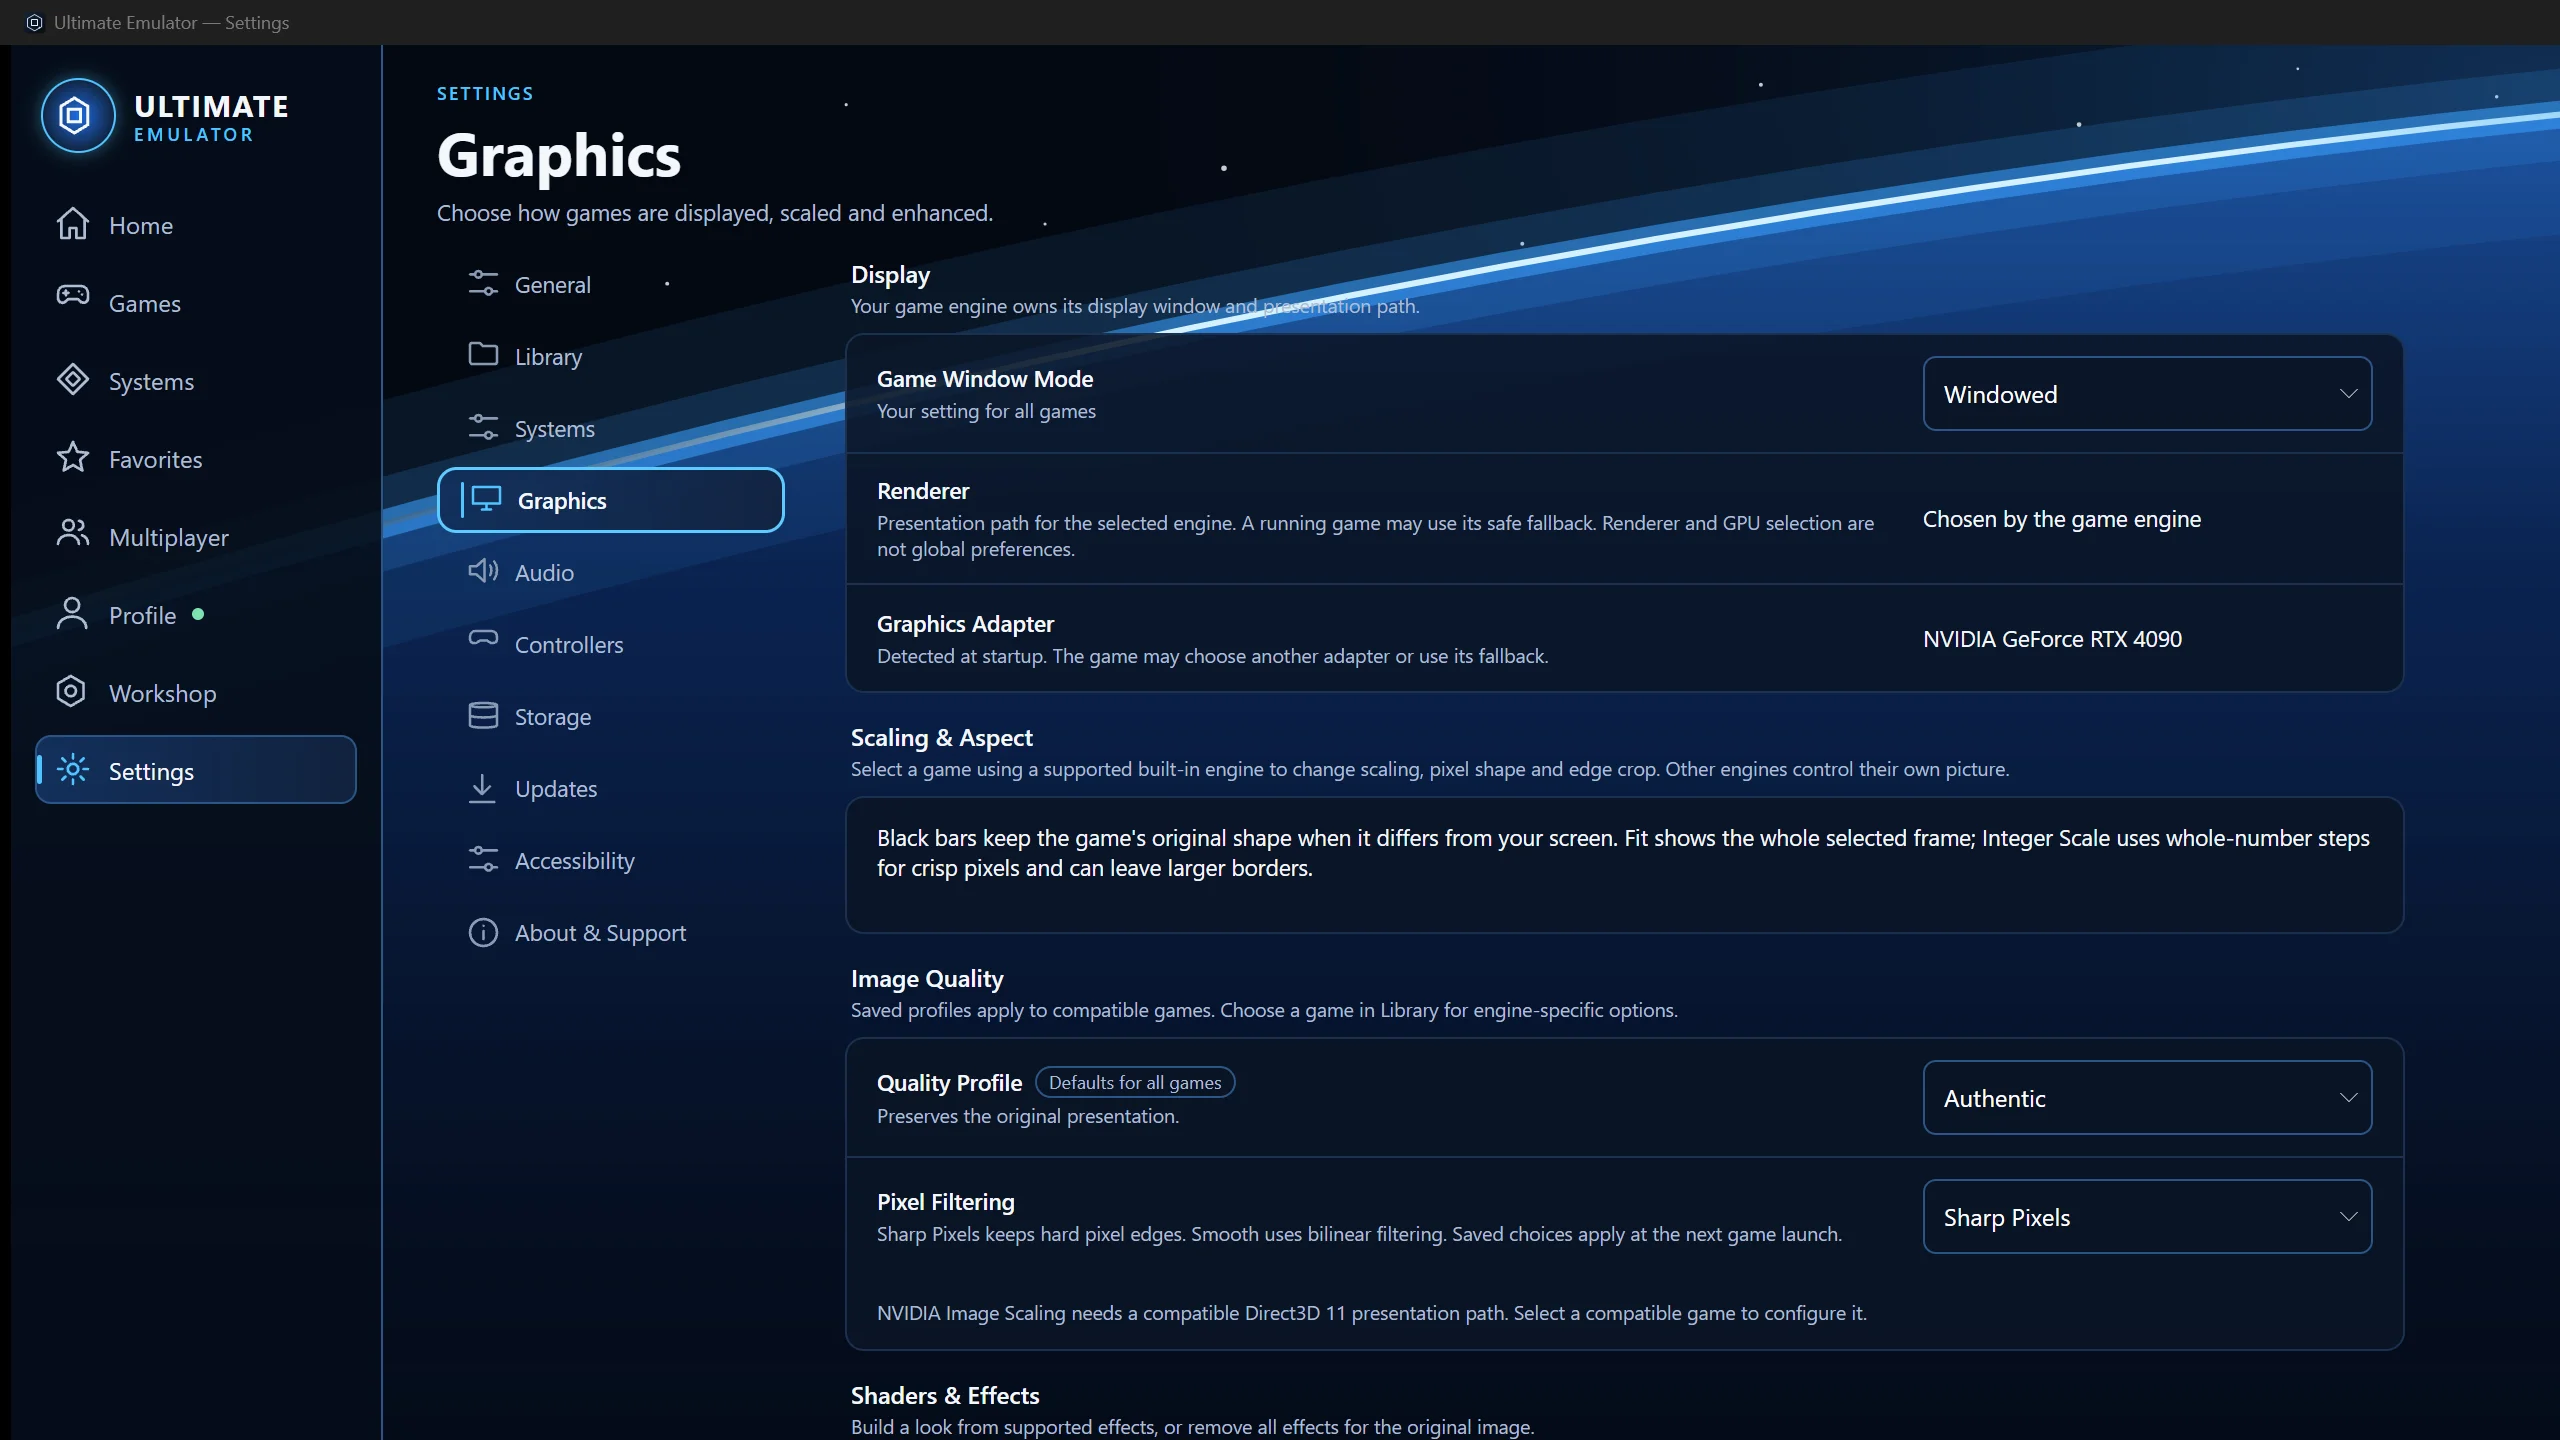Click the Updates download arrow icon

coord(482,788)
